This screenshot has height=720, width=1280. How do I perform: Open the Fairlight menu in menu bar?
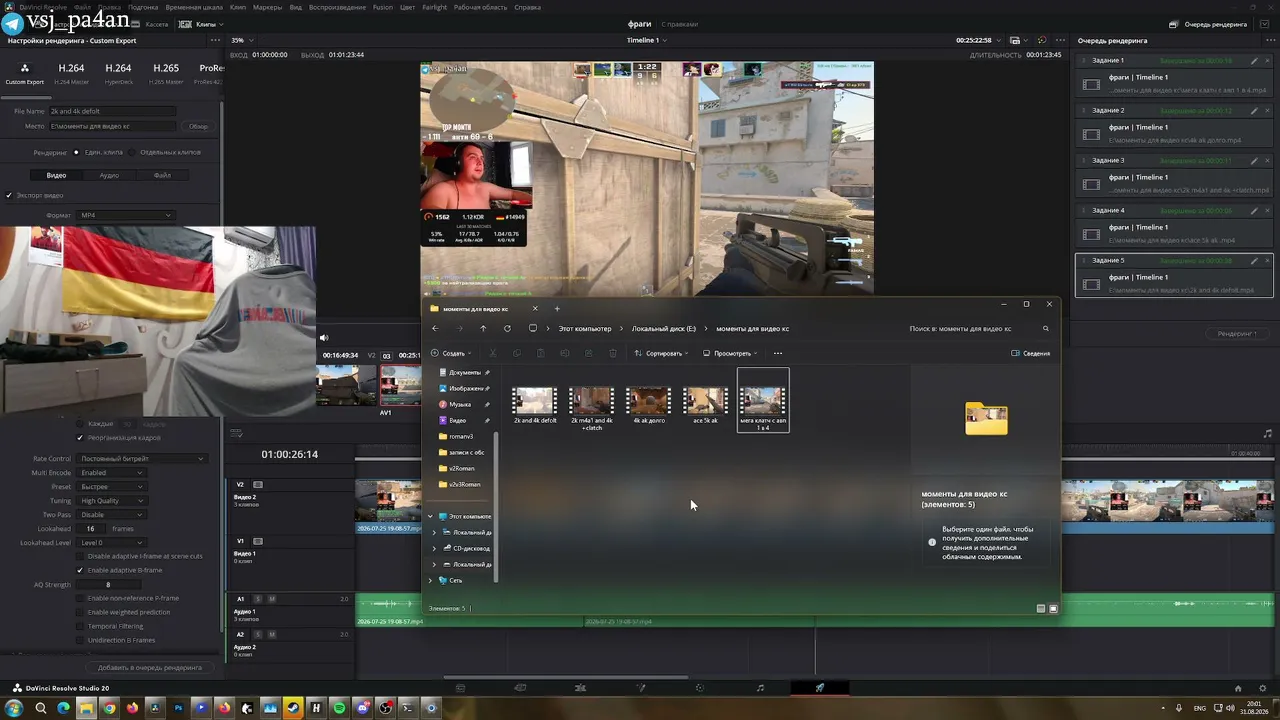434,7
